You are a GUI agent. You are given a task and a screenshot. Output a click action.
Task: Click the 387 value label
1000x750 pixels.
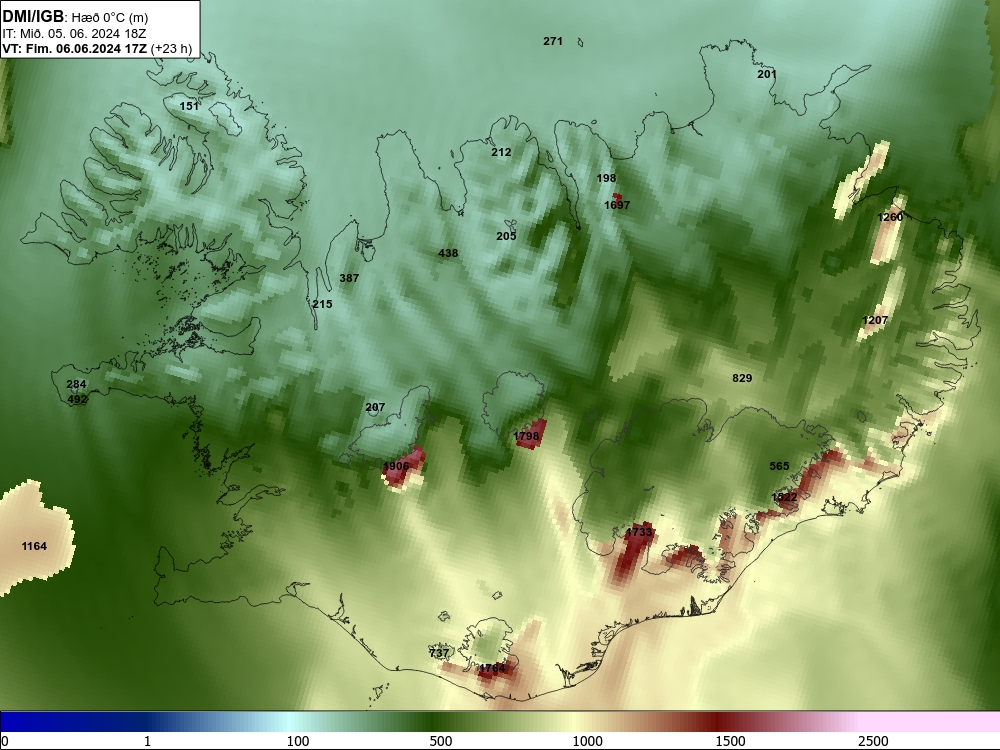349,278
